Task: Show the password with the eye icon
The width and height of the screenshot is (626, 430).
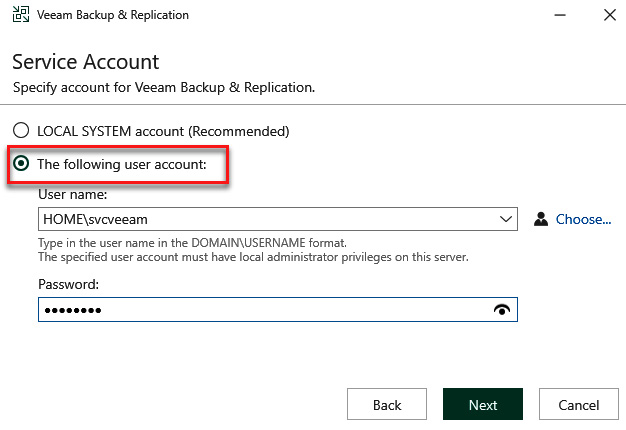Action: [x=502, y=309]
